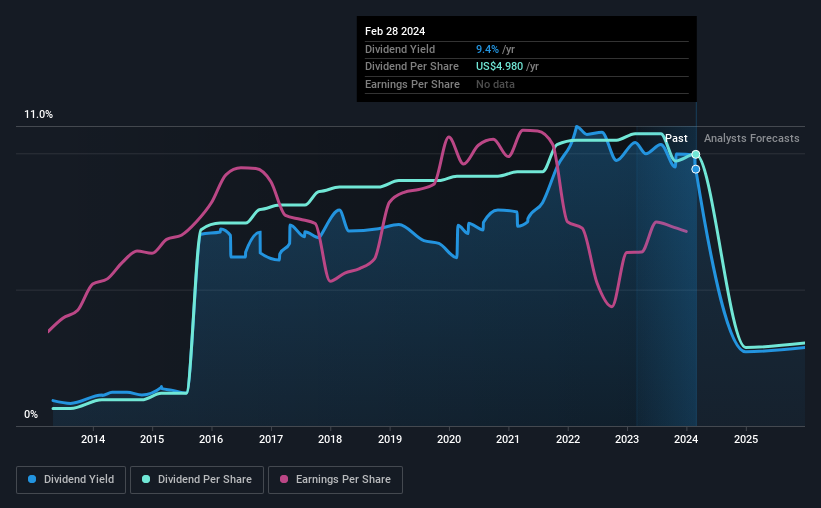Screen dimensions: 821x508
Task: Toggle the Dividend Yield legend button
Action: (x=71, y=480)
